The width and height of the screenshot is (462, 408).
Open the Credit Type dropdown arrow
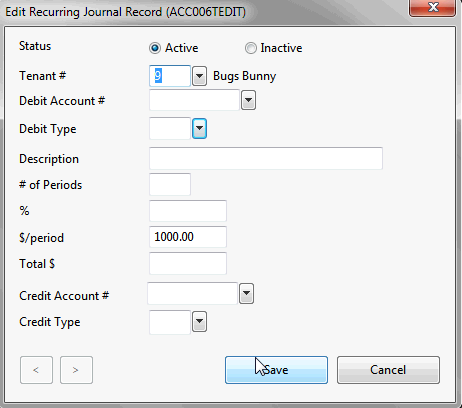pos(199,322)
